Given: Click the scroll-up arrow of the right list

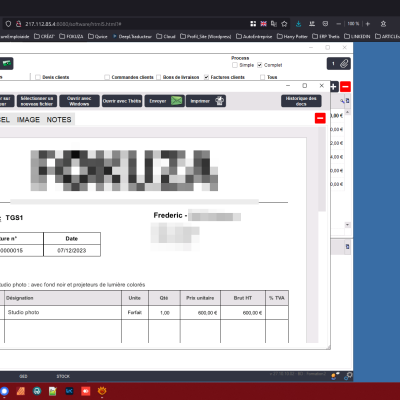Looking at the screenshot, I should (347, 112).
